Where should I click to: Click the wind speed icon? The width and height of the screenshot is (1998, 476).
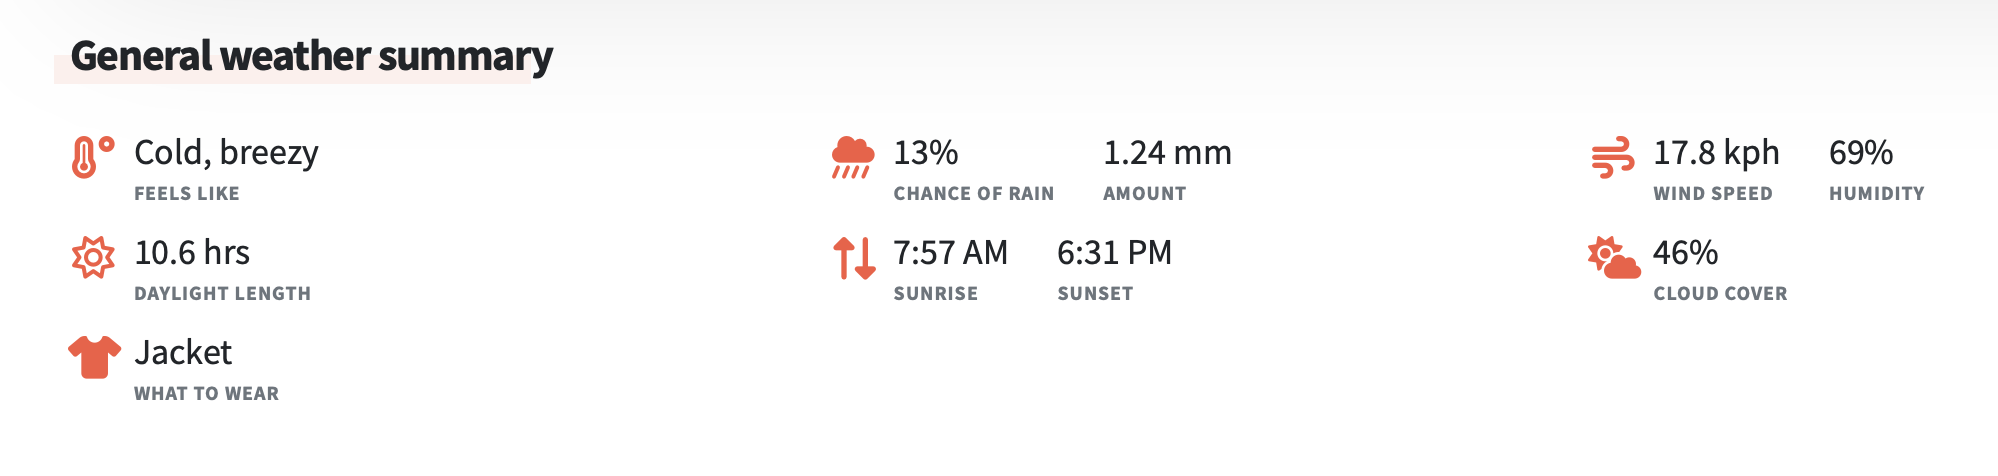pyautogui.click(x=1612, y=157)
